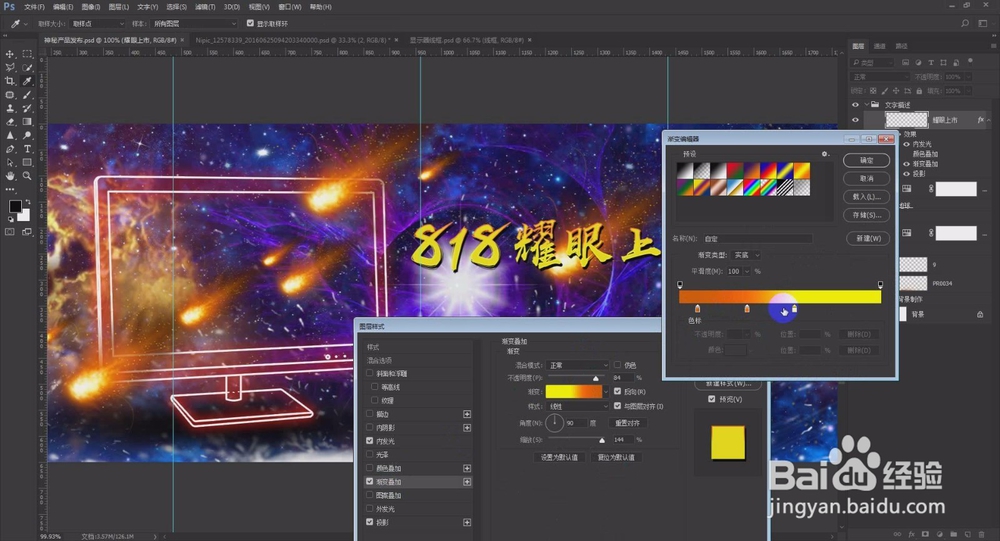Toggle Quick Mask mode icon
Image resolution: width=1000 pixels, height=541 pixels.
[10, 232]
